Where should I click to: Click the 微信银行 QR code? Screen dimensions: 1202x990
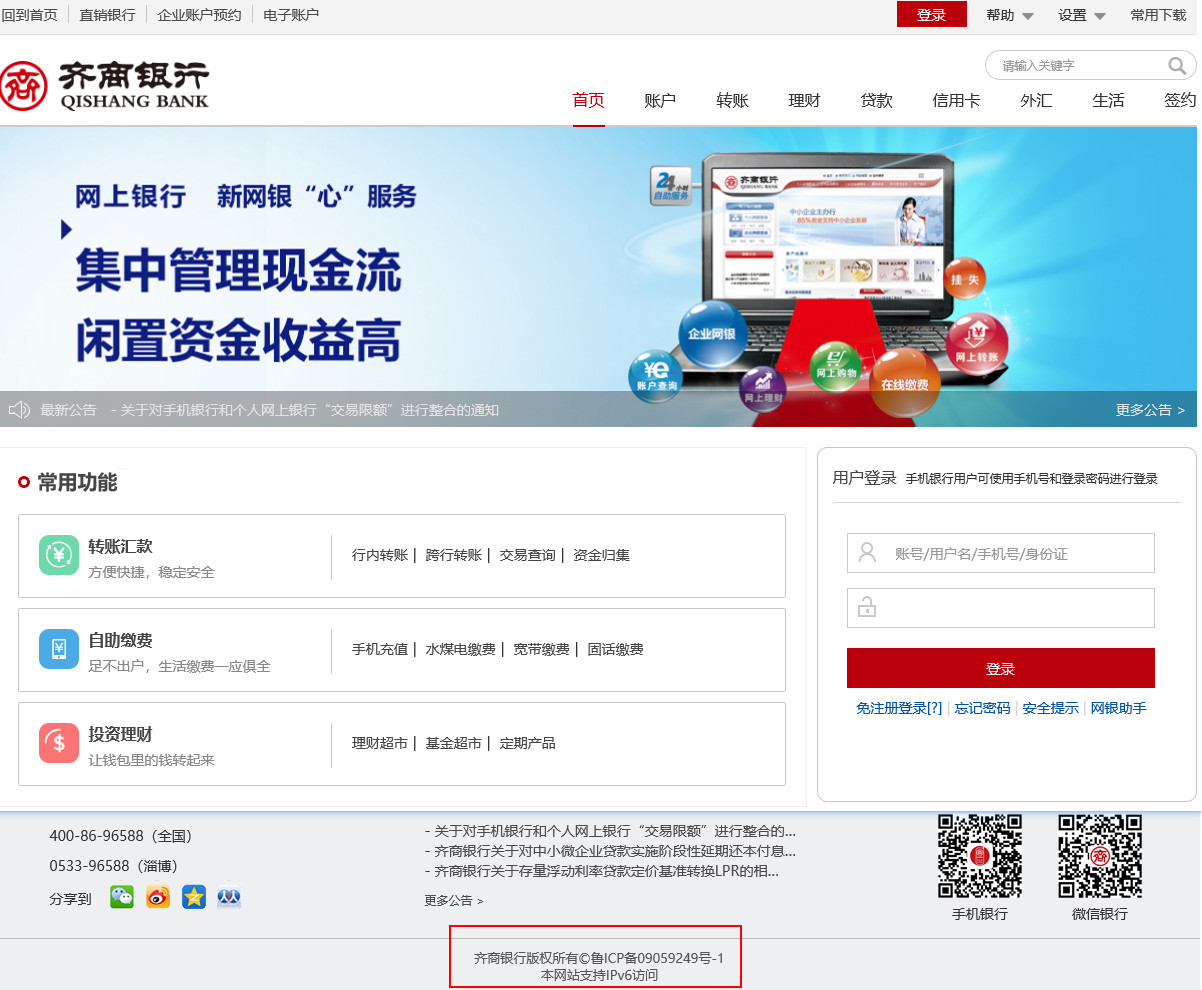(1100, 856)
